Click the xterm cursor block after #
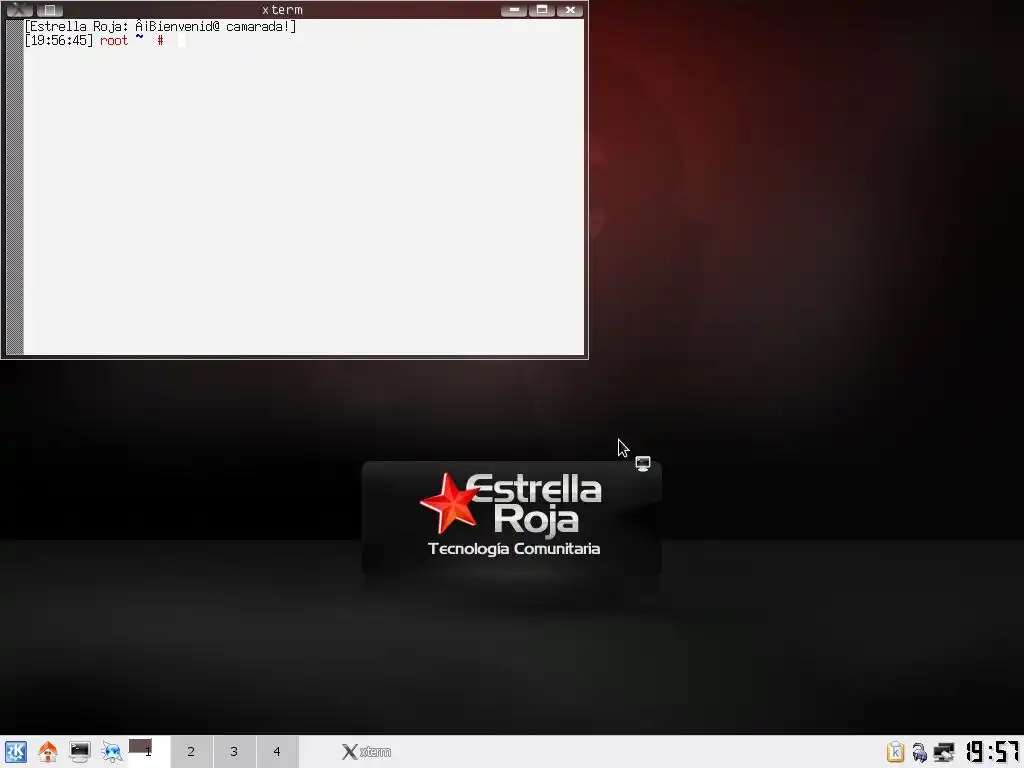1024x768 pixels. click(182, 40)
